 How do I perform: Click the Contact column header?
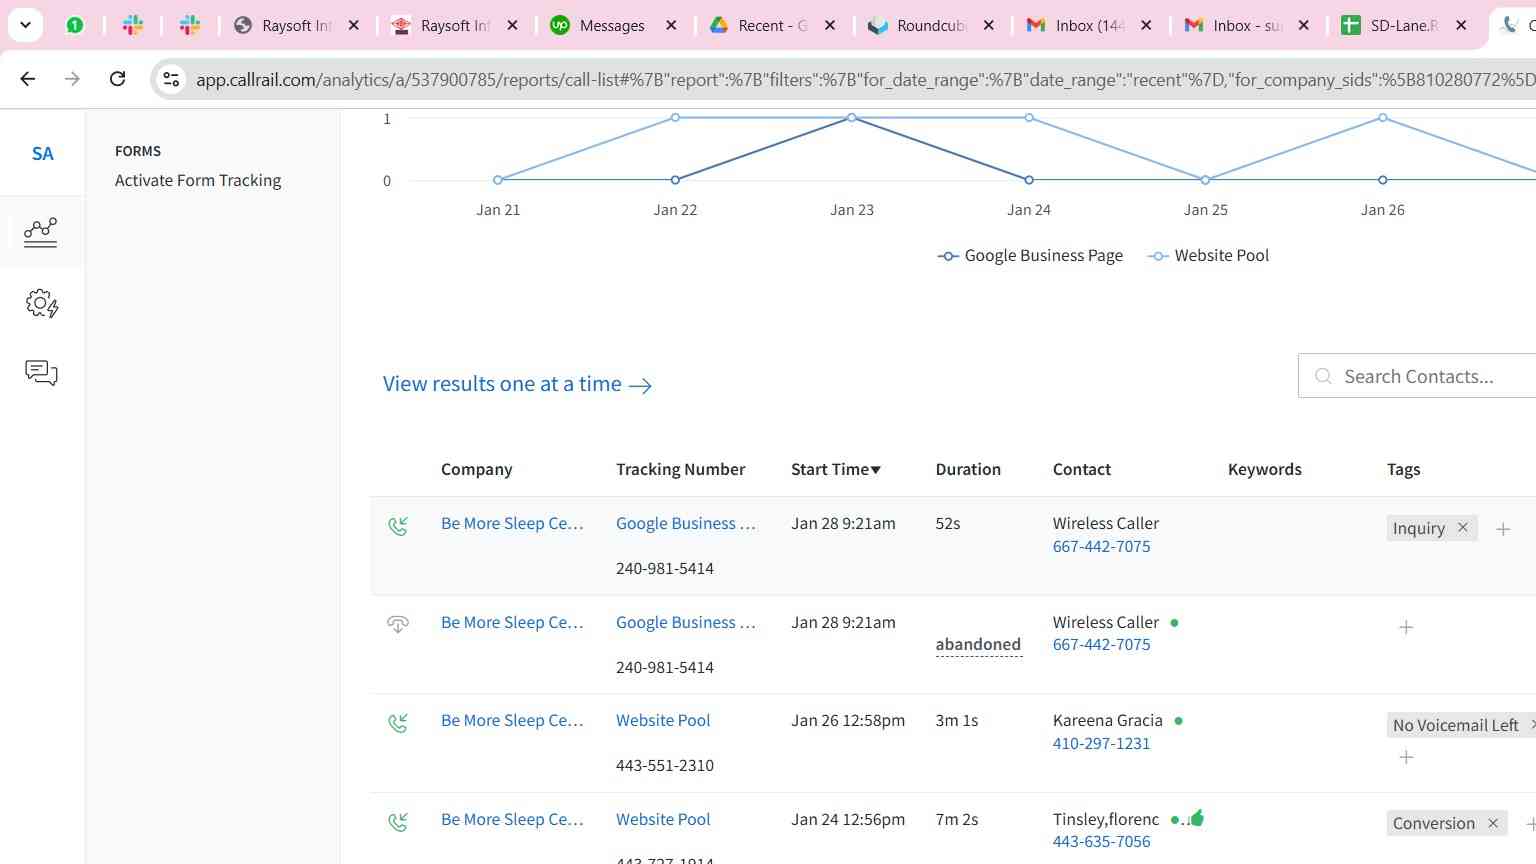[1082, 469]
